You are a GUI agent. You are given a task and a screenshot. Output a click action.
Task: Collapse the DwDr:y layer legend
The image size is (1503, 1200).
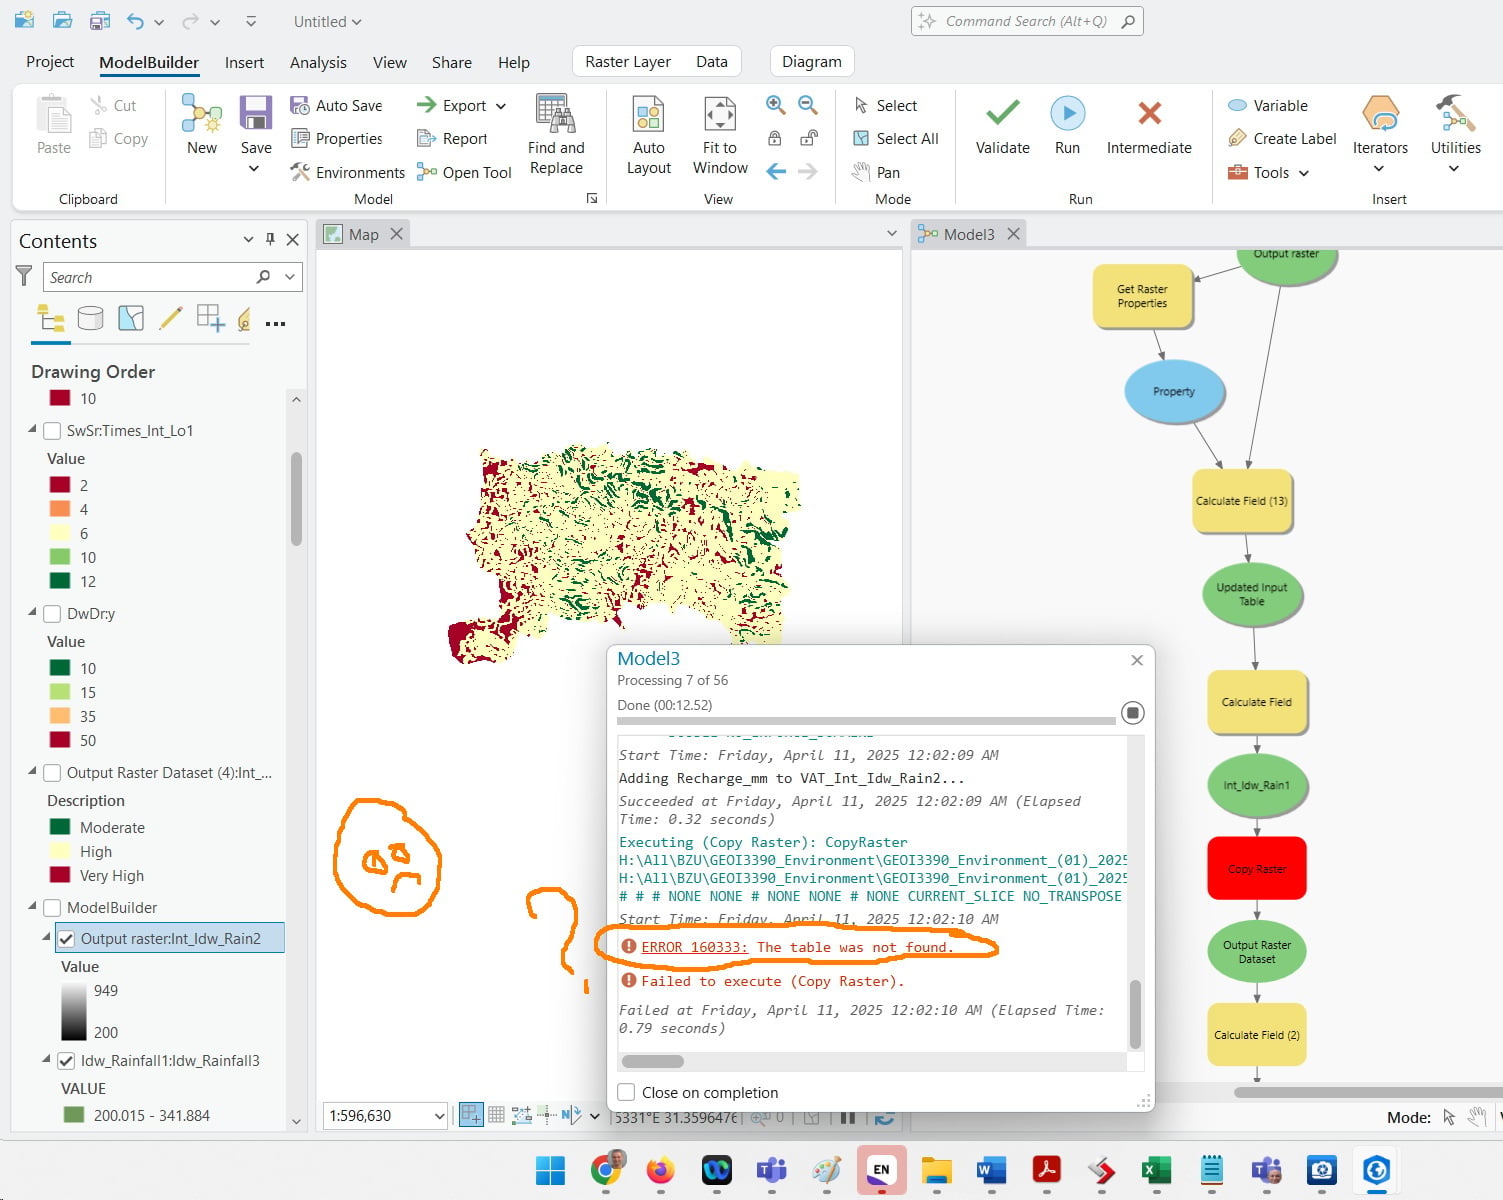(32, 613)
